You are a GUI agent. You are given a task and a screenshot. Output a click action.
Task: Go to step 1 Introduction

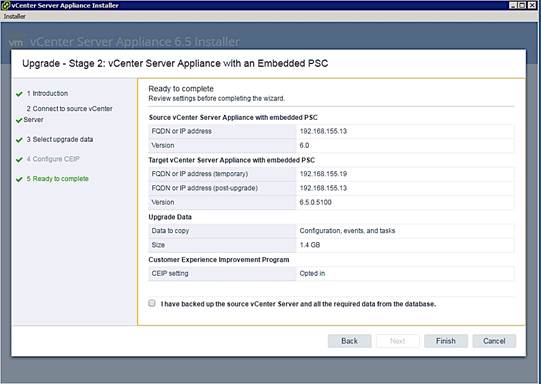[x=47, y=93]
